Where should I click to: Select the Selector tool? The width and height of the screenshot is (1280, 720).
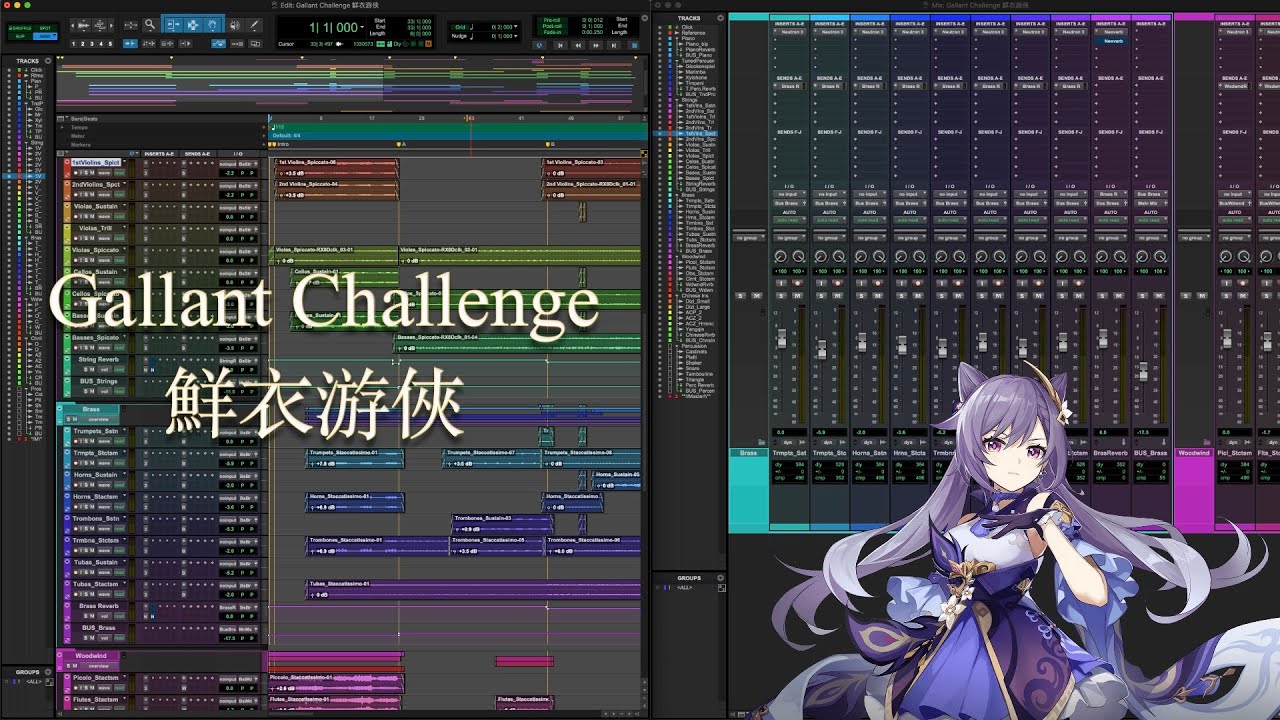tap(193, 25)
